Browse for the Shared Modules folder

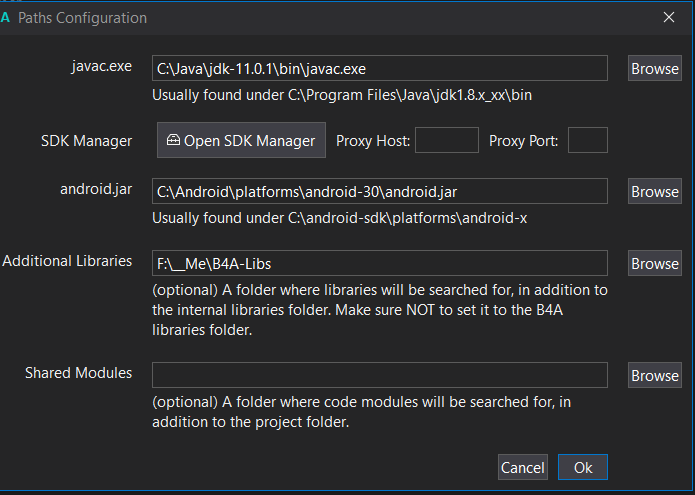point(655,375)
